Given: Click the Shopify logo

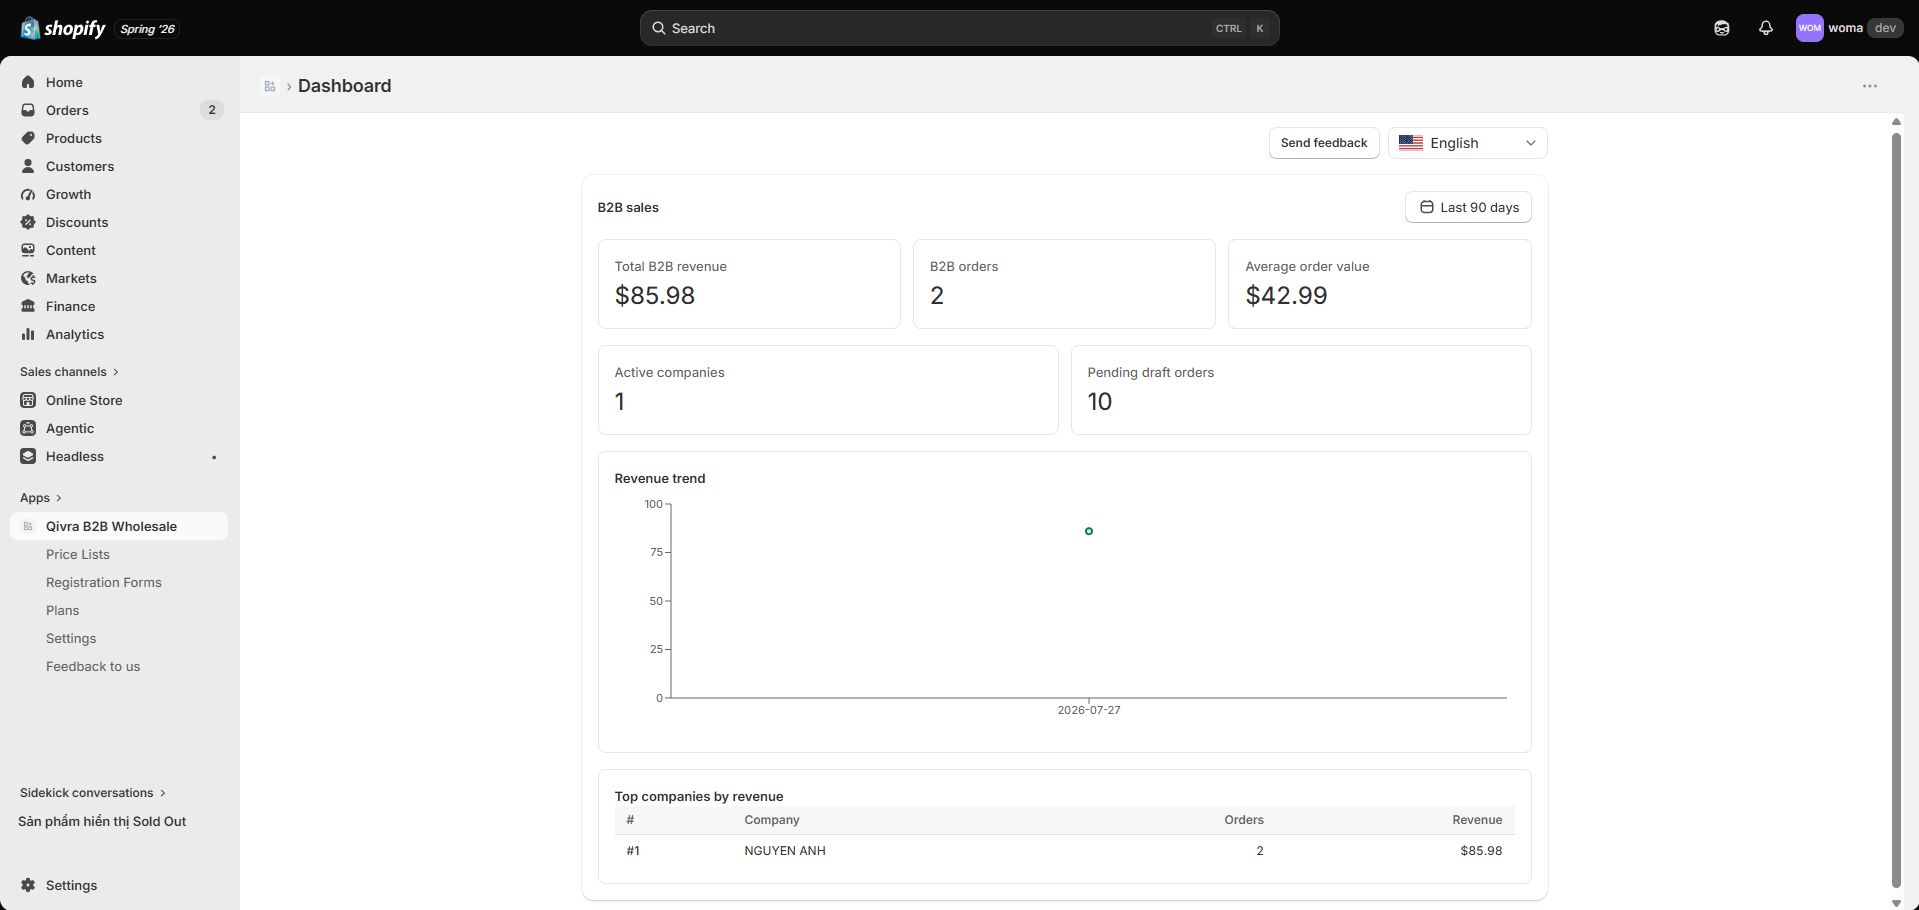Looking at the screenshot, I should pos(63,28).
